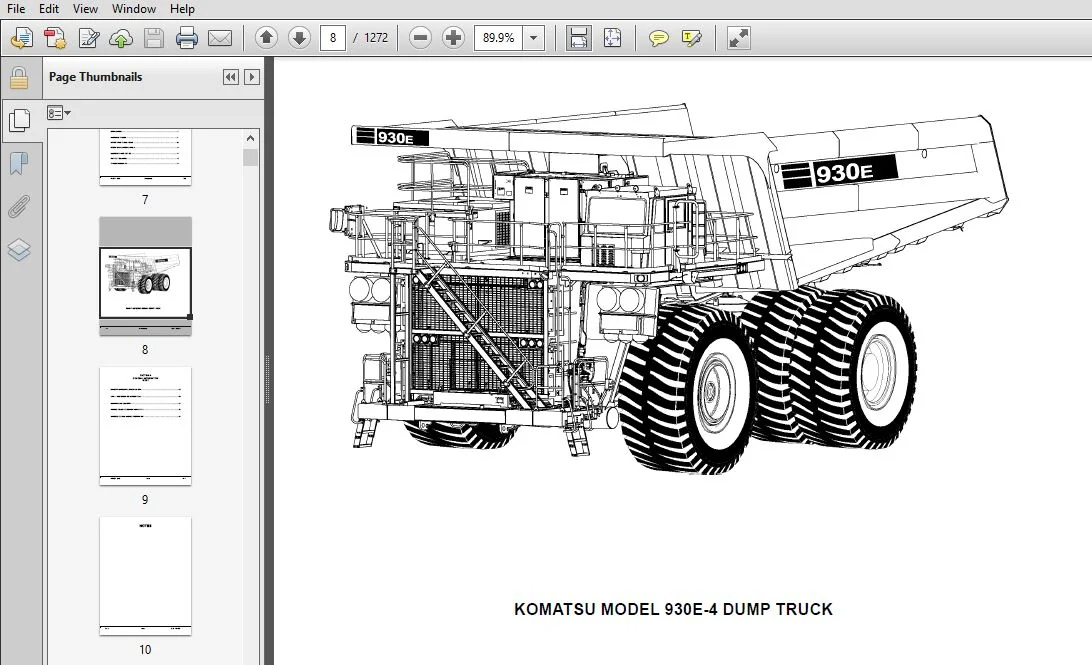1092x665 pixels.
Task: Select page 9 thumbnail
Action: (x=145, y=426)
